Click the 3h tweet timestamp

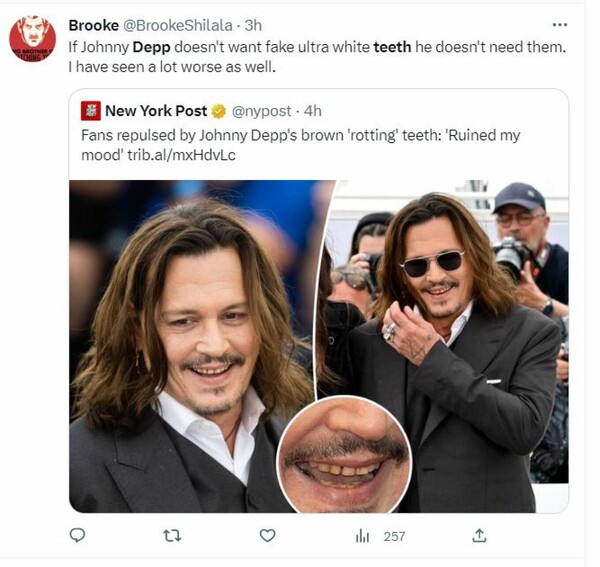pyautogui.click(x=253, y=25)
